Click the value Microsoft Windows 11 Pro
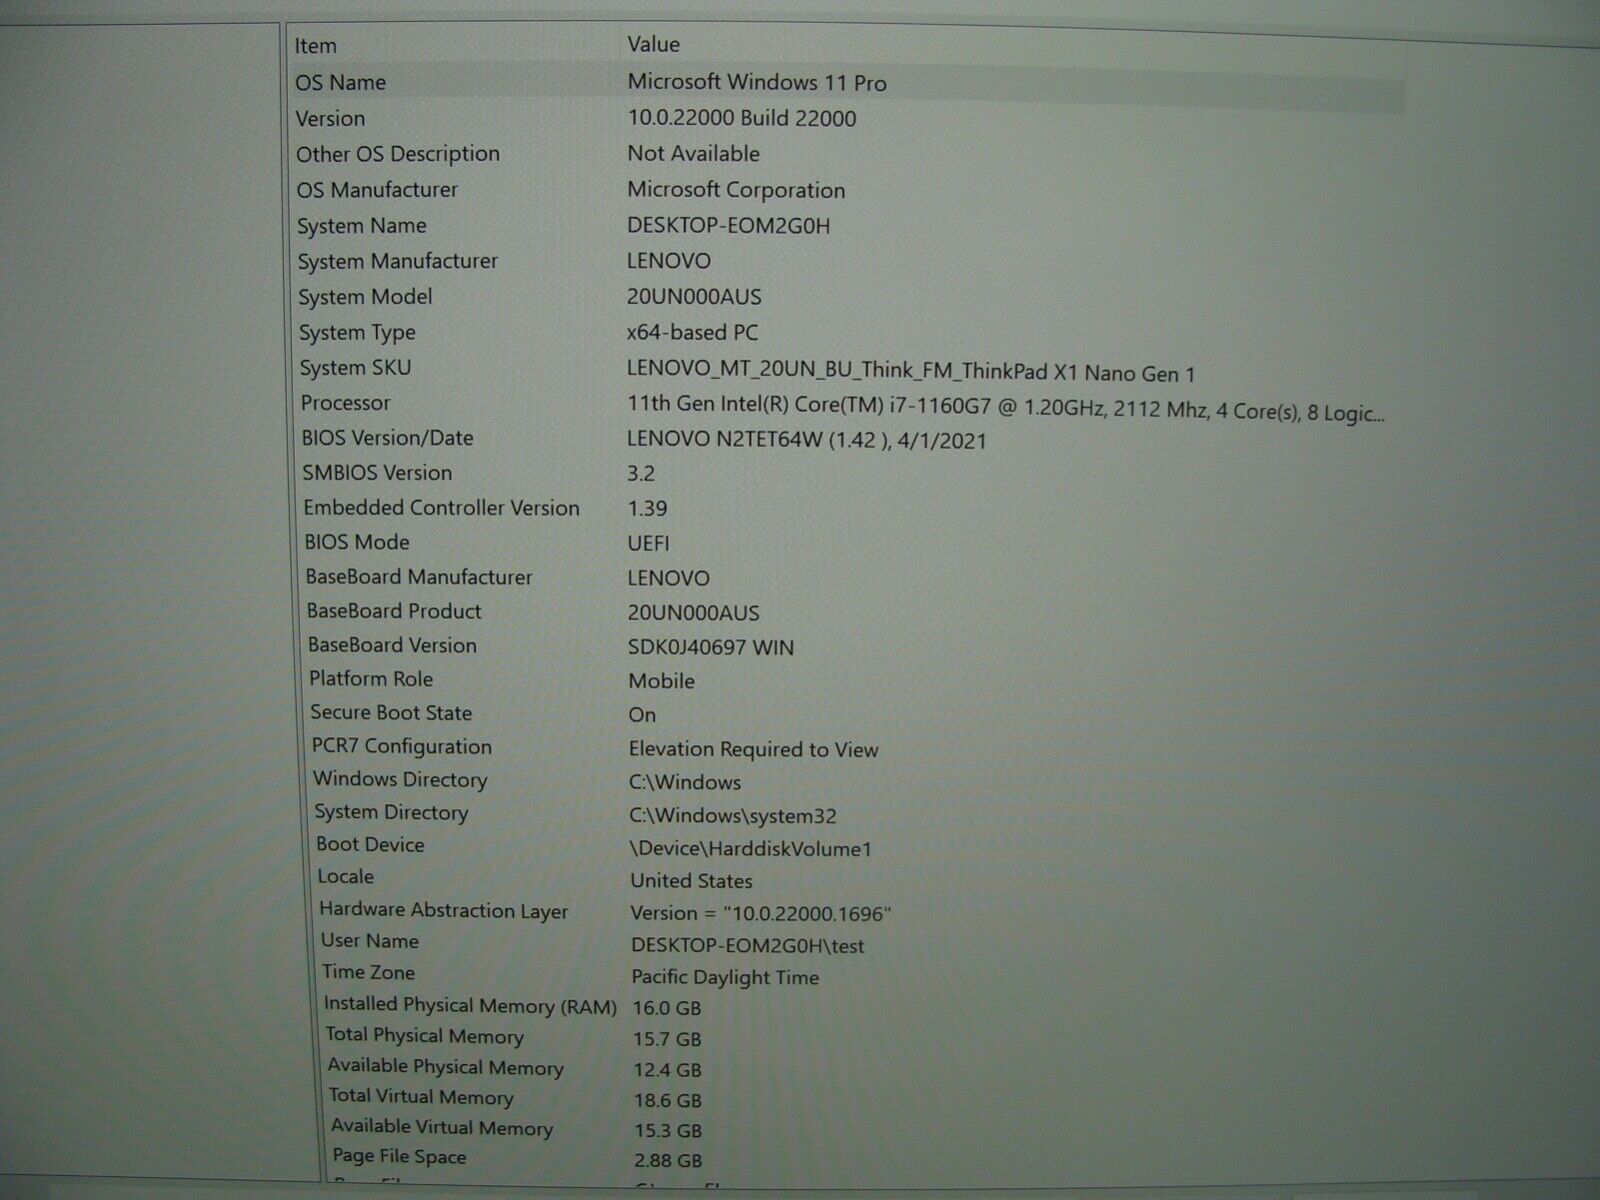This screenshot has width=1600, height=1200. tap(757, 82)
